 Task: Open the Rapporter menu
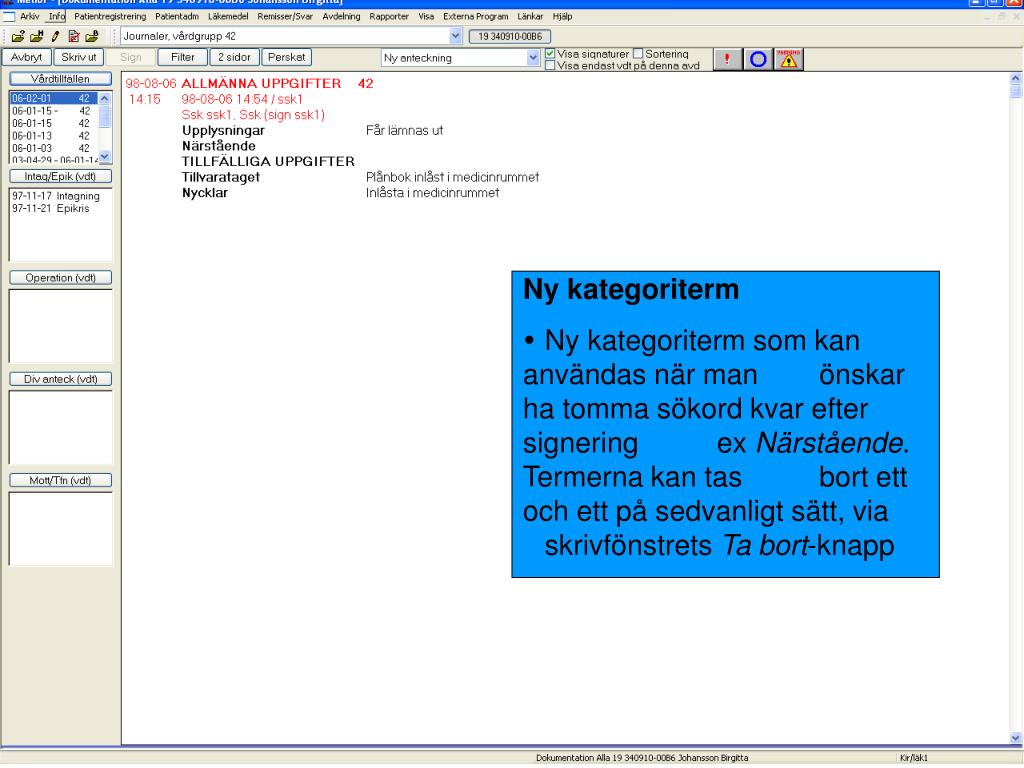[x=389, y=16]
